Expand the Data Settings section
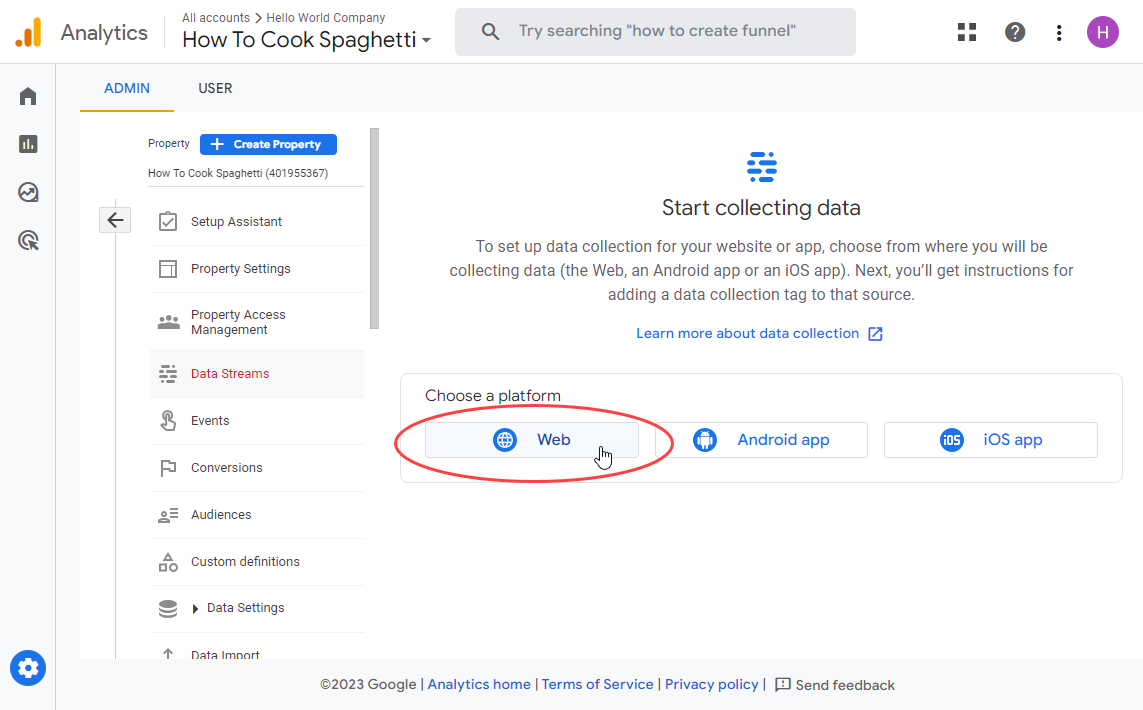Viewport: 1143px width, 710px height. pos(195,608)
